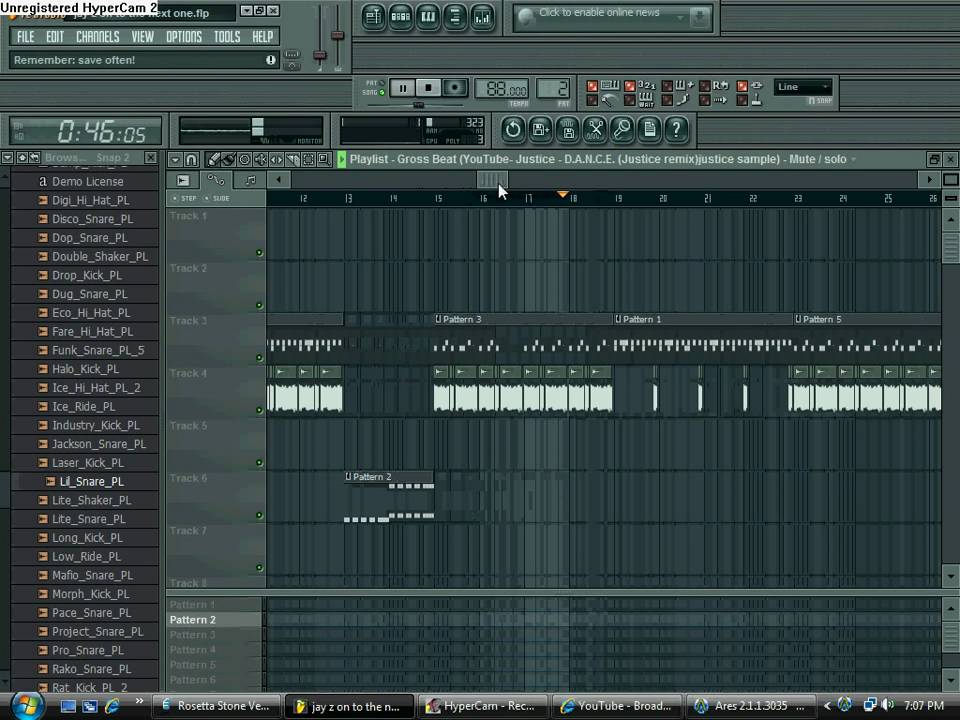Screen dimensions: 960x720
Task: Open the CHANNELS menu
Action: (x=98, y=37)
